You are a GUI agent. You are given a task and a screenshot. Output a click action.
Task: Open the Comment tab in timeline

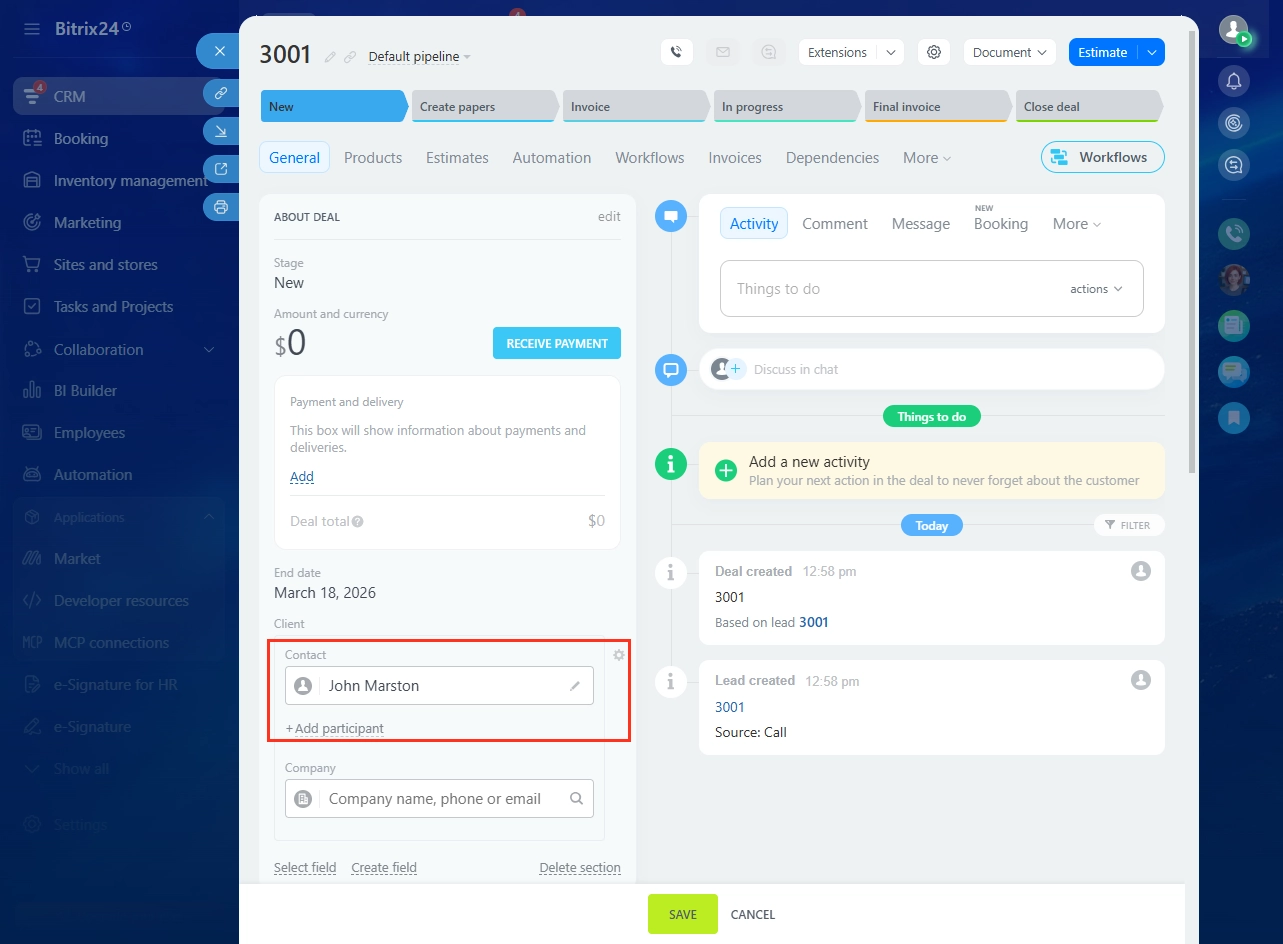pyautogui.click(x=835, y=224)
